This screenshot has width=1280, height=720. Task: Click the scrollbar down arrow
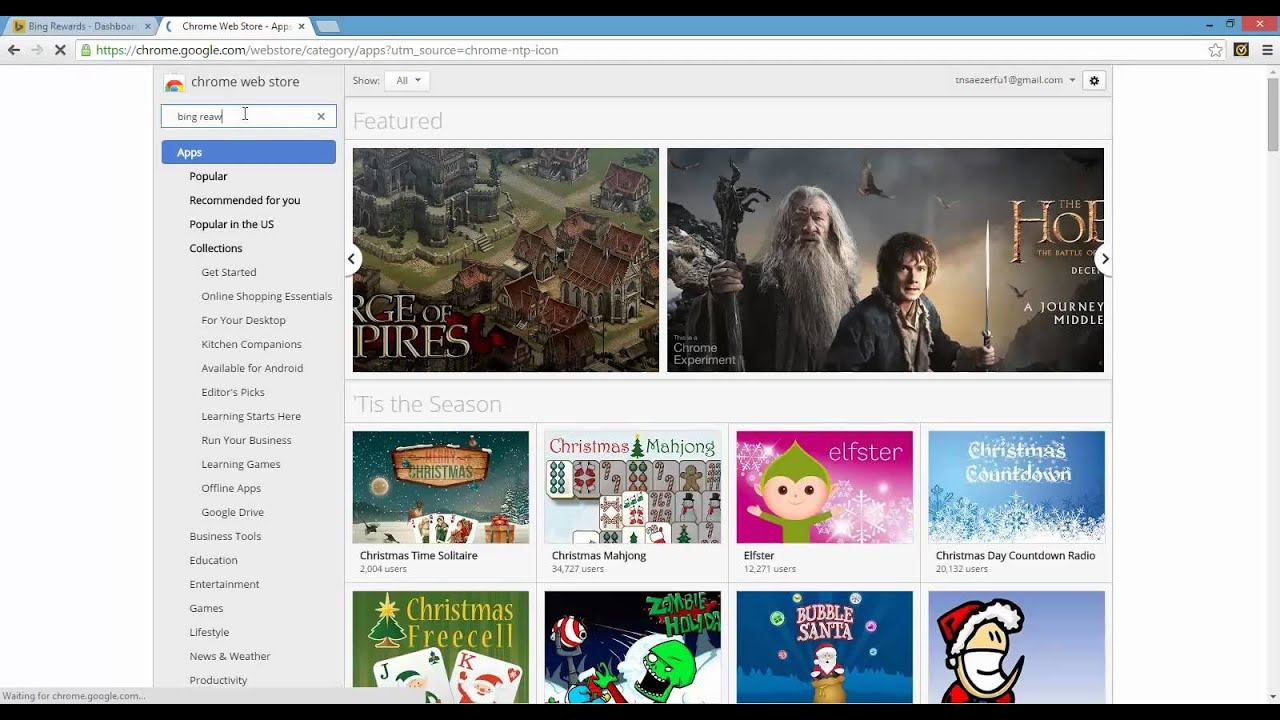1273,696
